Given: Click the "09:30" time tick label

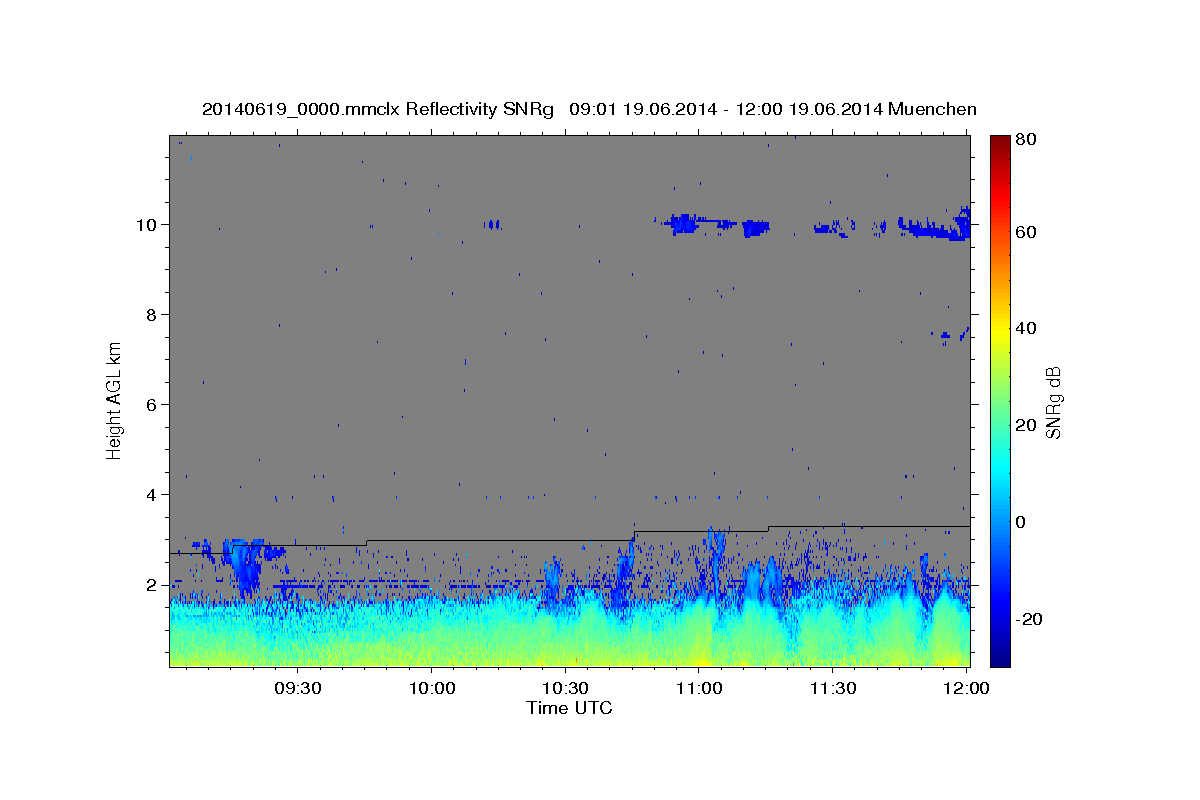Looking at the screenshot, I should (298, 689).
